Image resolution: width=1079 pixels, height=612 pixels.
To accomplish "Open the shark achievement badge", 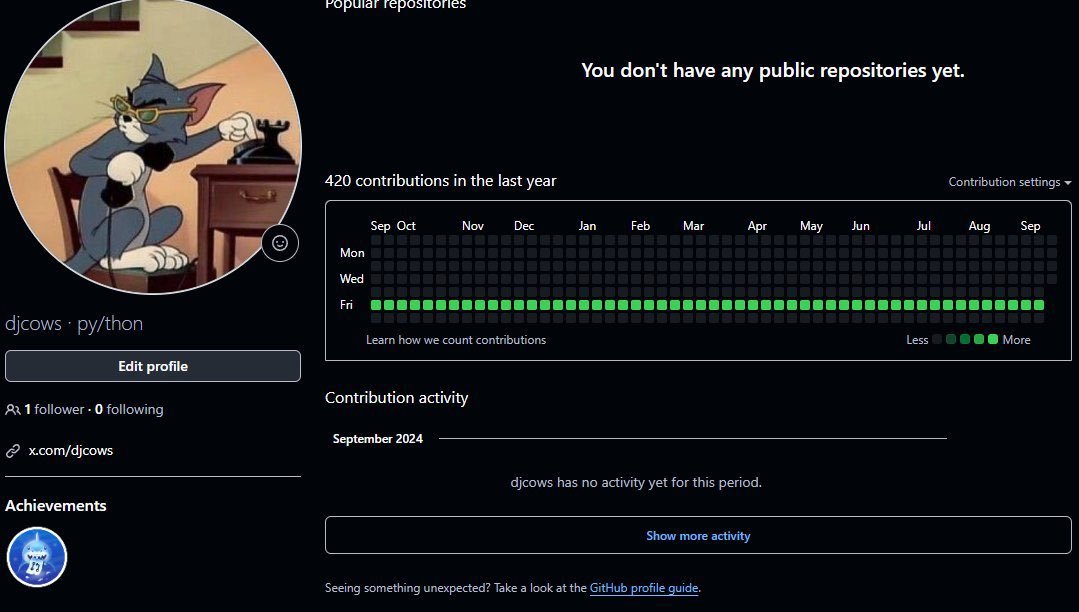I will coord(36,557).
